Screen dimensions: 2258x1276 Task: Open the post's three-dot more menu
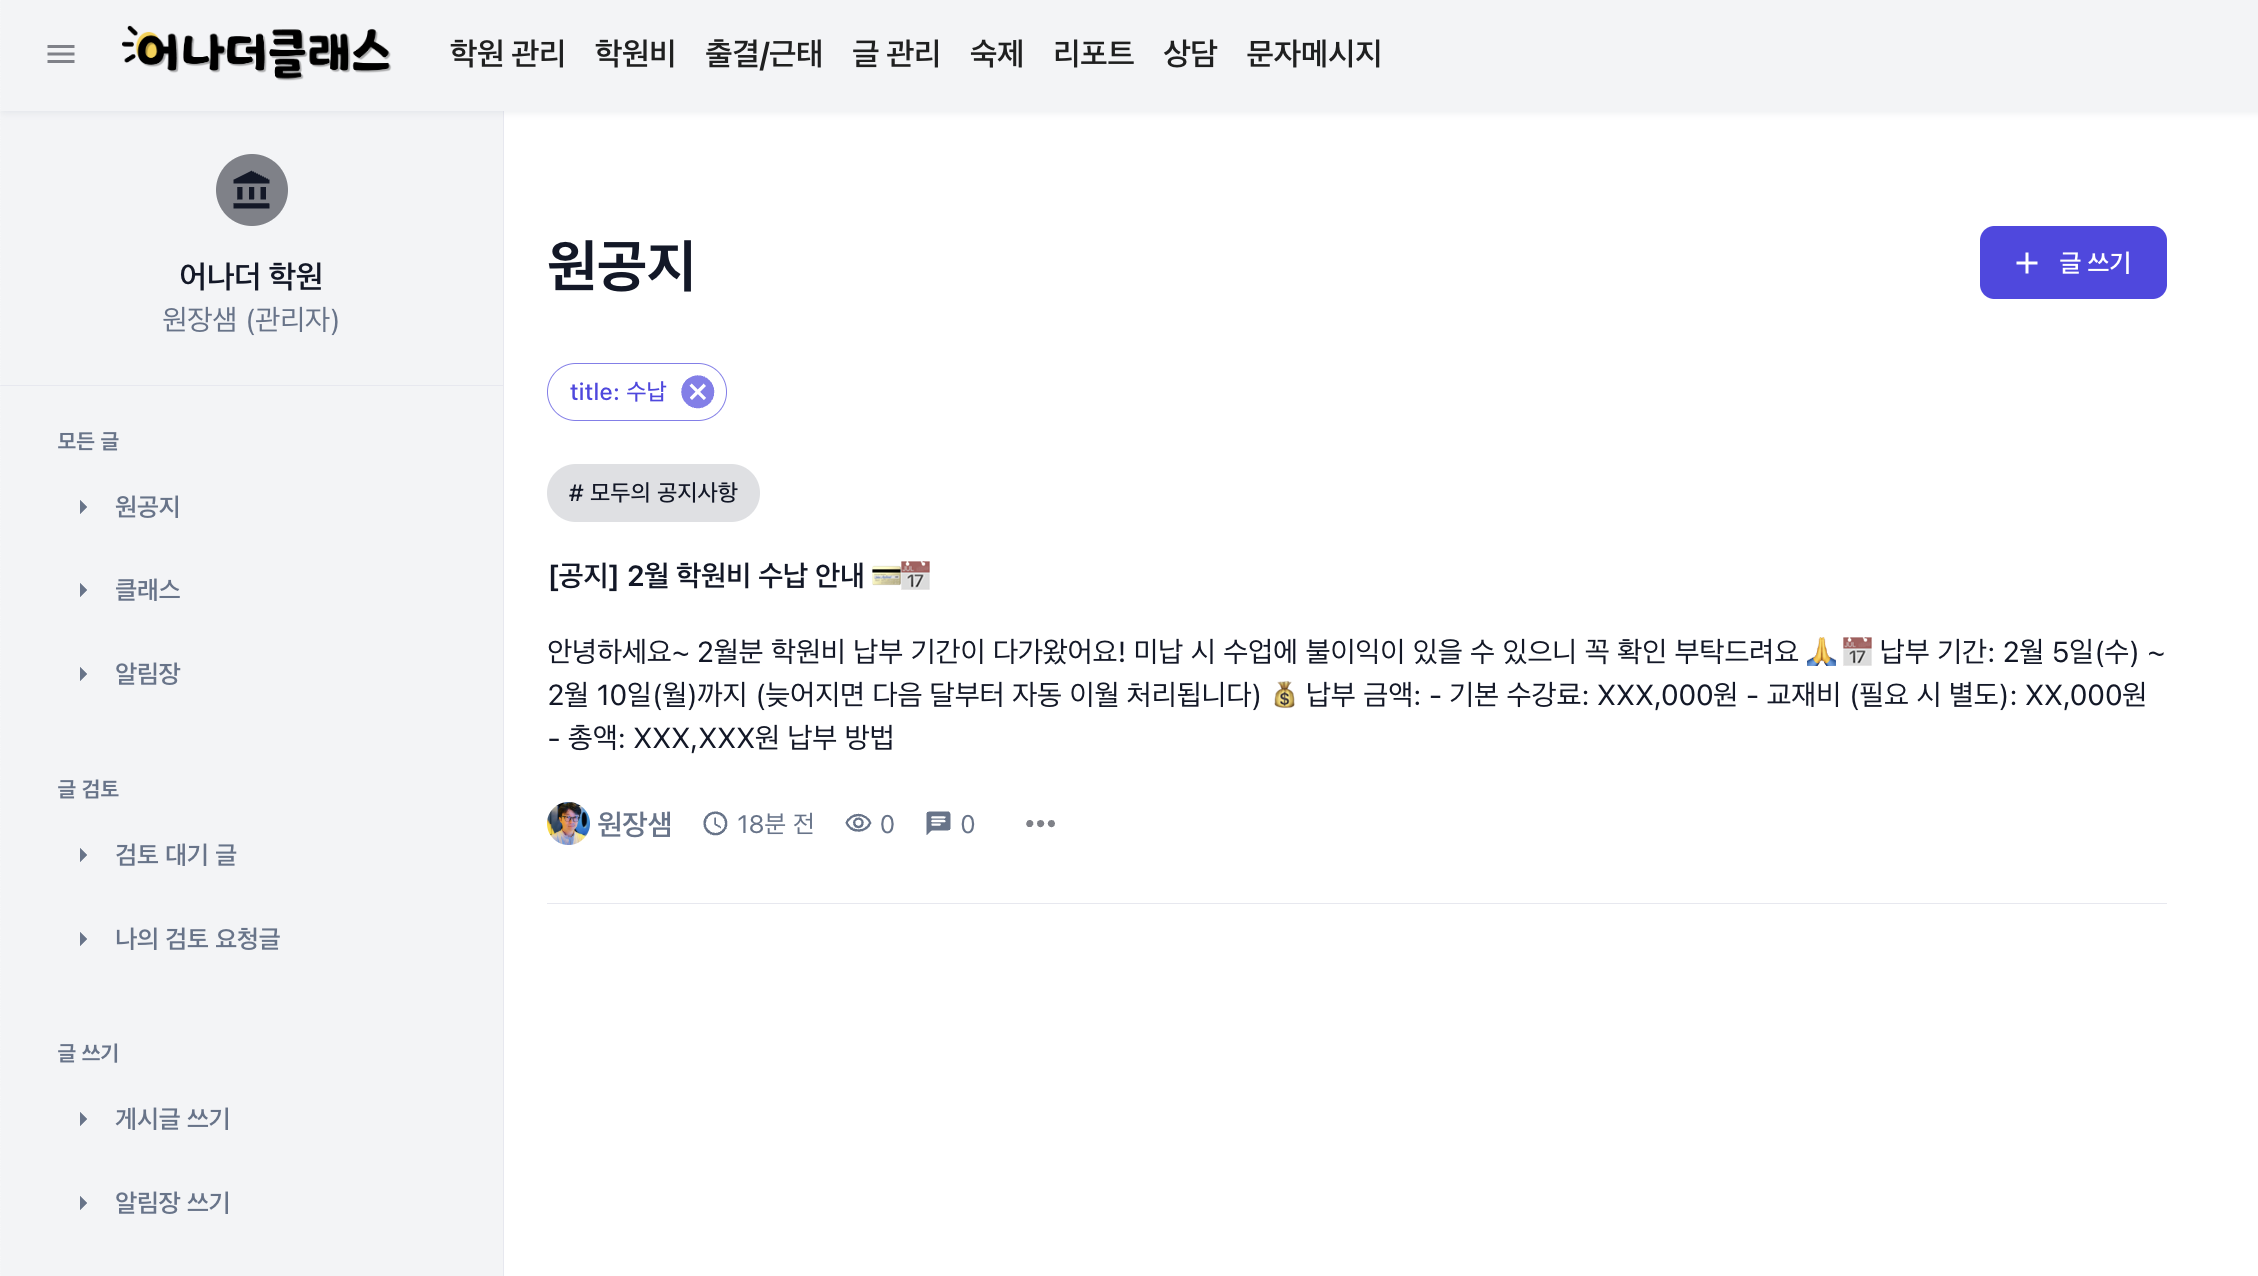(x=1040, y=824)
